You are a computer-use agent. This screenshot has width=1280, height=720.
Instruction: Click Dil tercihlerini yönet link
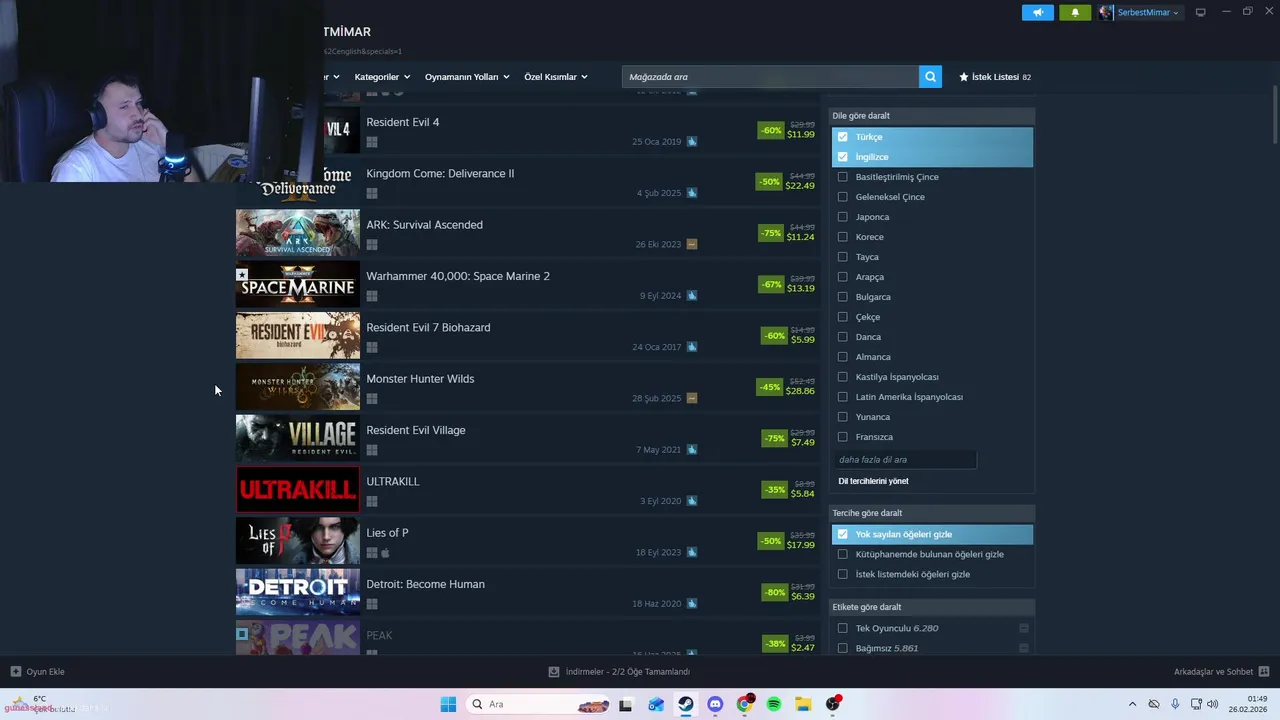[873, 481]
